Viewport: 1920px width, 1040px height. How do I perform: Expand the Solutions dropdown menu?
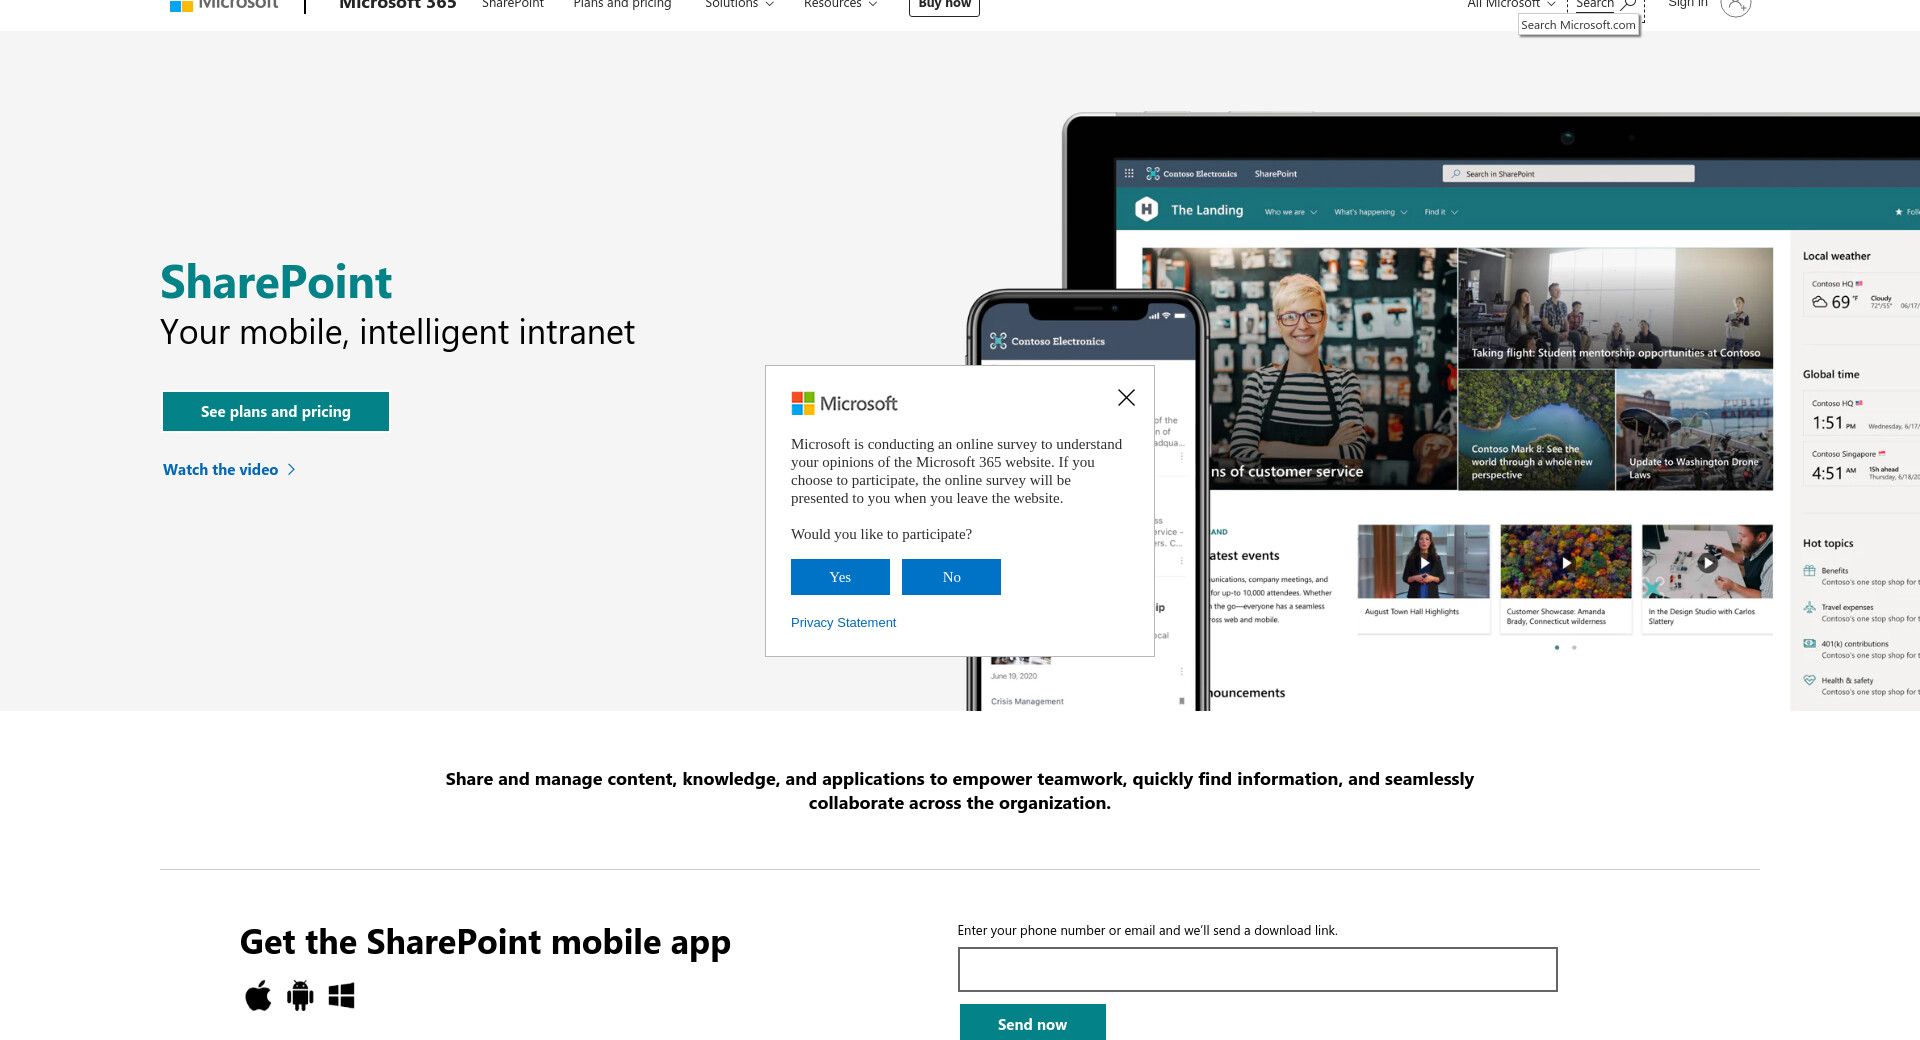coord(739,4)
